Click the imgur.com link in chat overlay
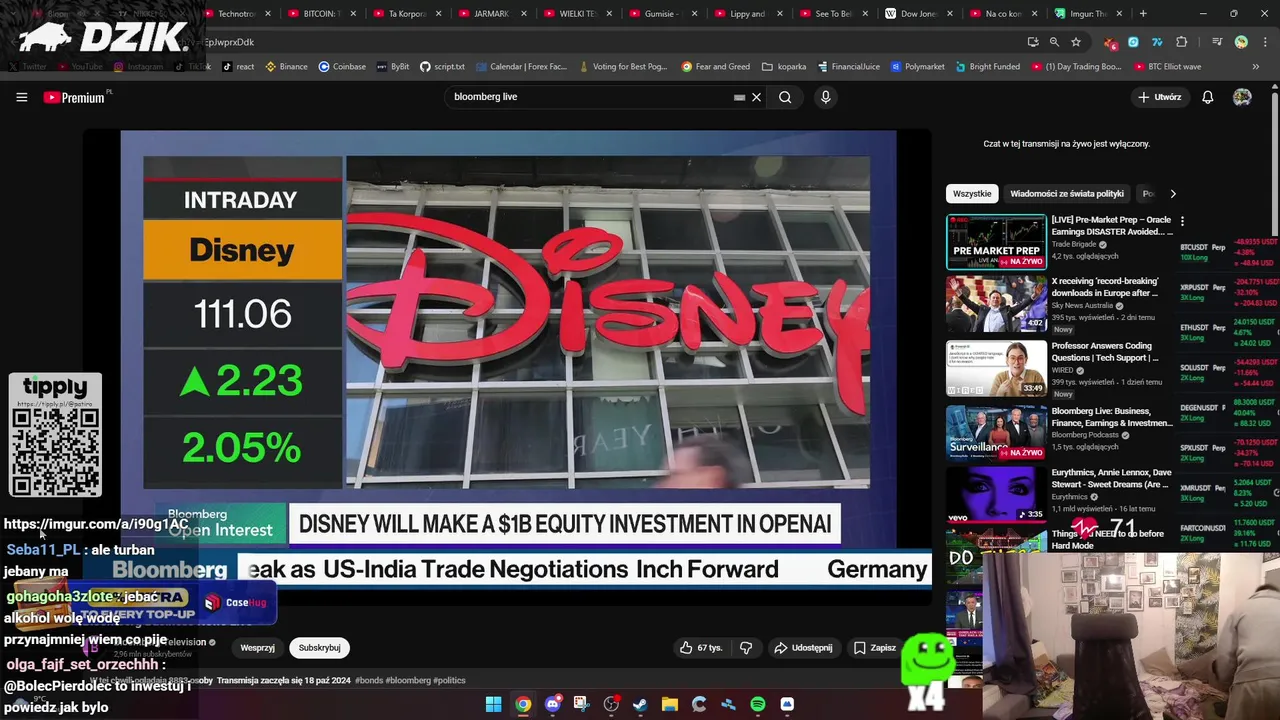Viewport: 1280px width, 720px height. click(x=96, y=524)
